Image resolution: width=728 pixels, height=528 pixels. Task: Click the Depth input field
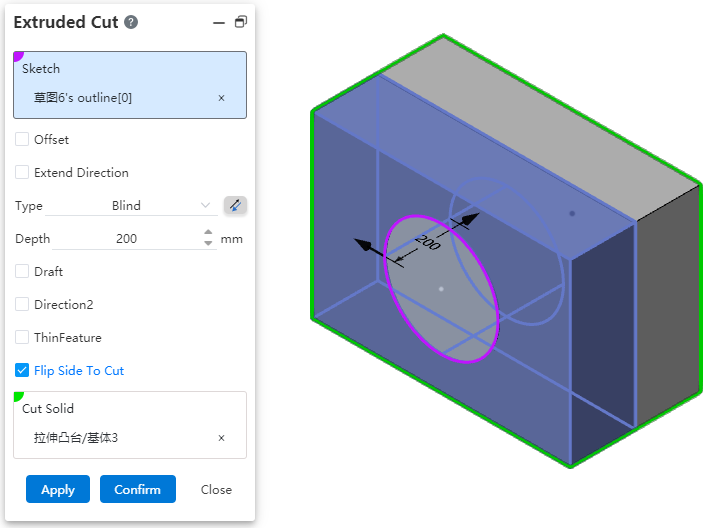coord(127,239)
